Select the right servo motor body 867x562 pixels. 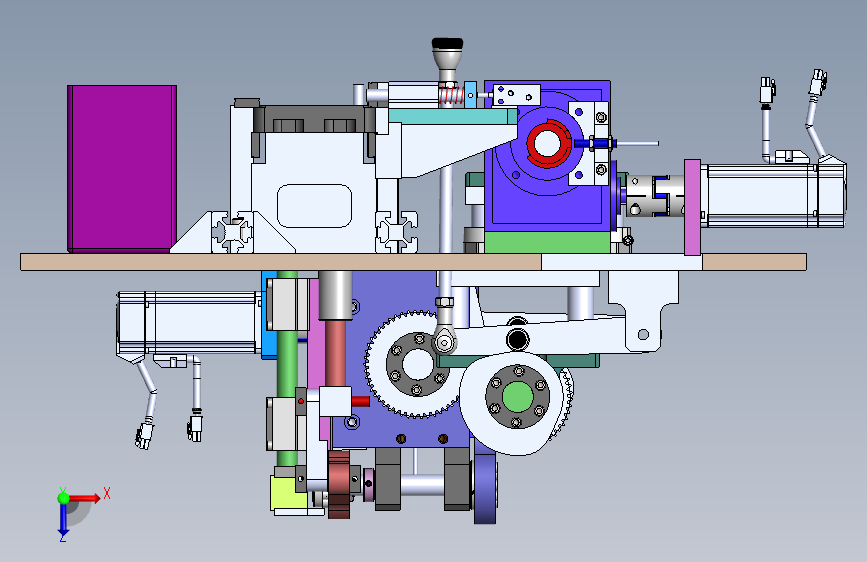coord(775,195)
